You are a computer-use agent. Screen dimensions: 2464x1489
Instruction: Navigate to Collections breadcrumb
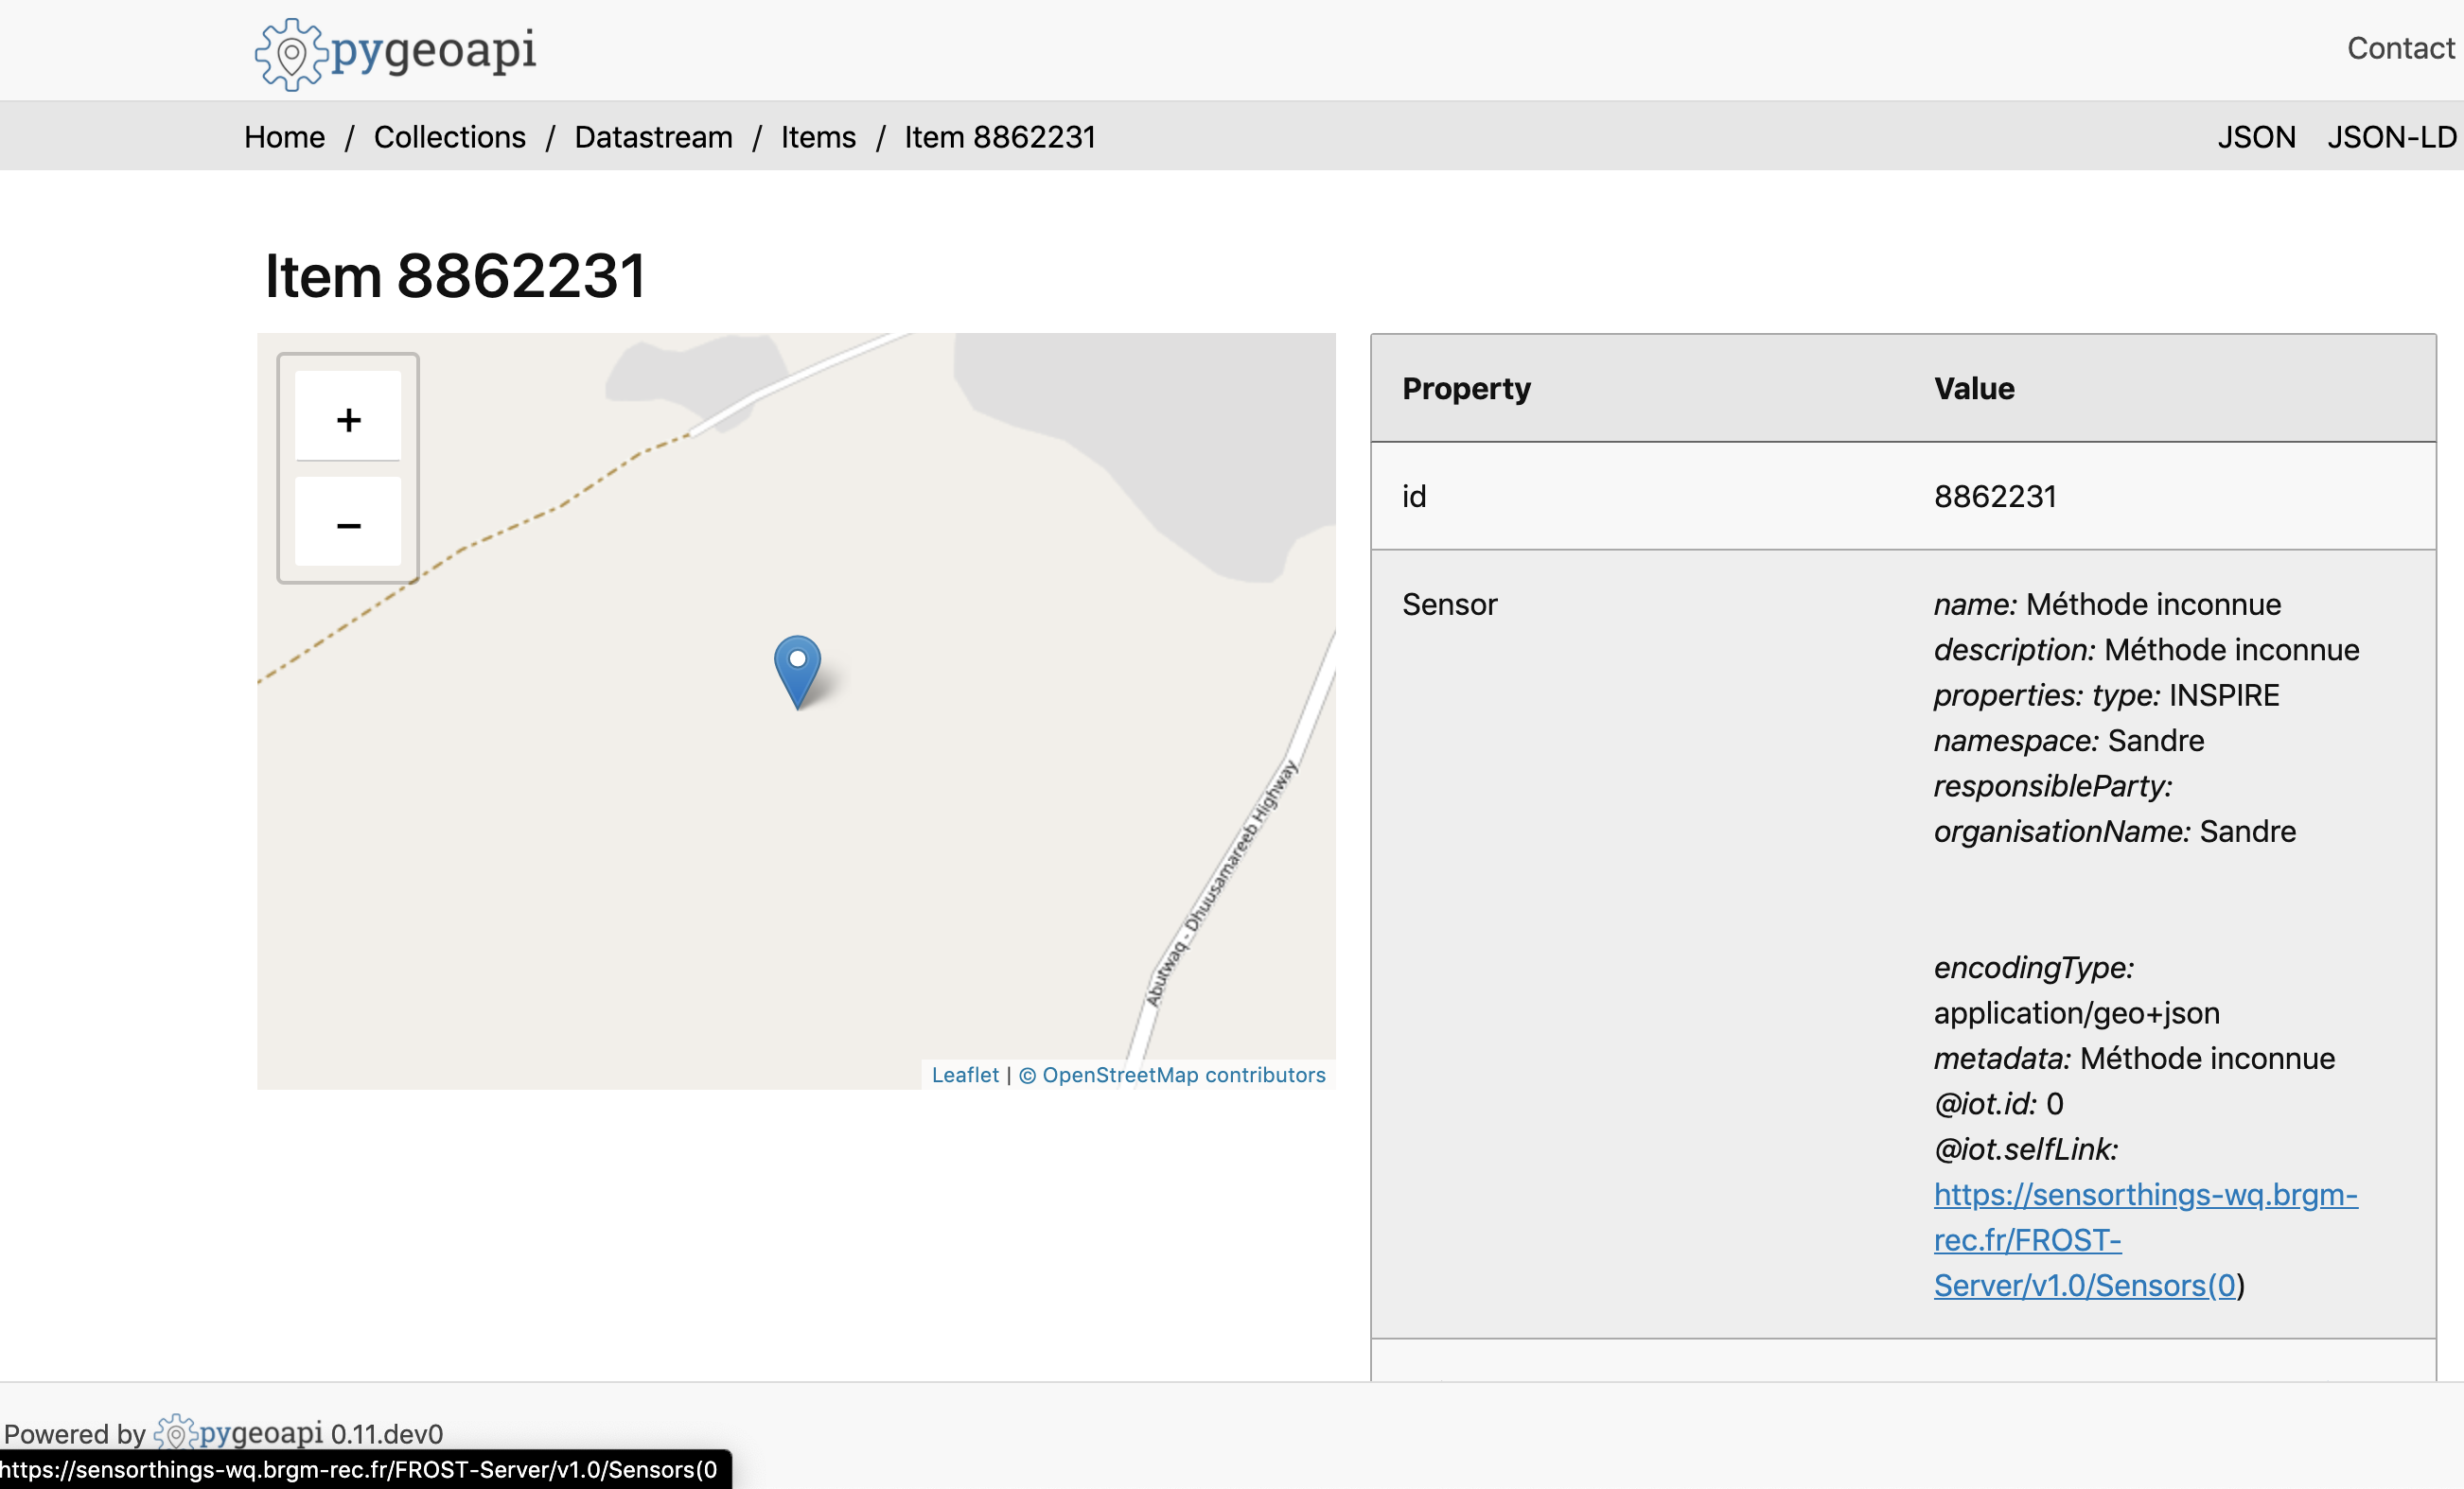click(449, 137)
